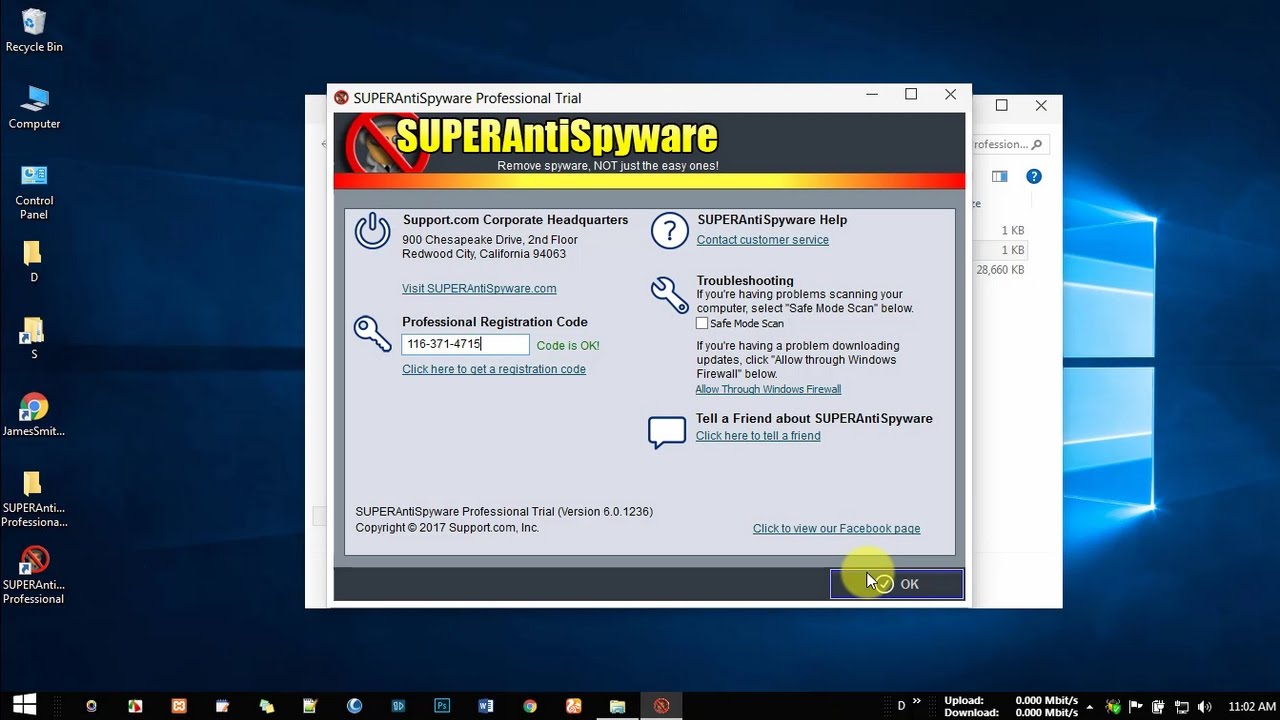Close the SUPERAntiSpyware Professional Trial window
The image size is (1280, 720).
(x=950, y=94)
